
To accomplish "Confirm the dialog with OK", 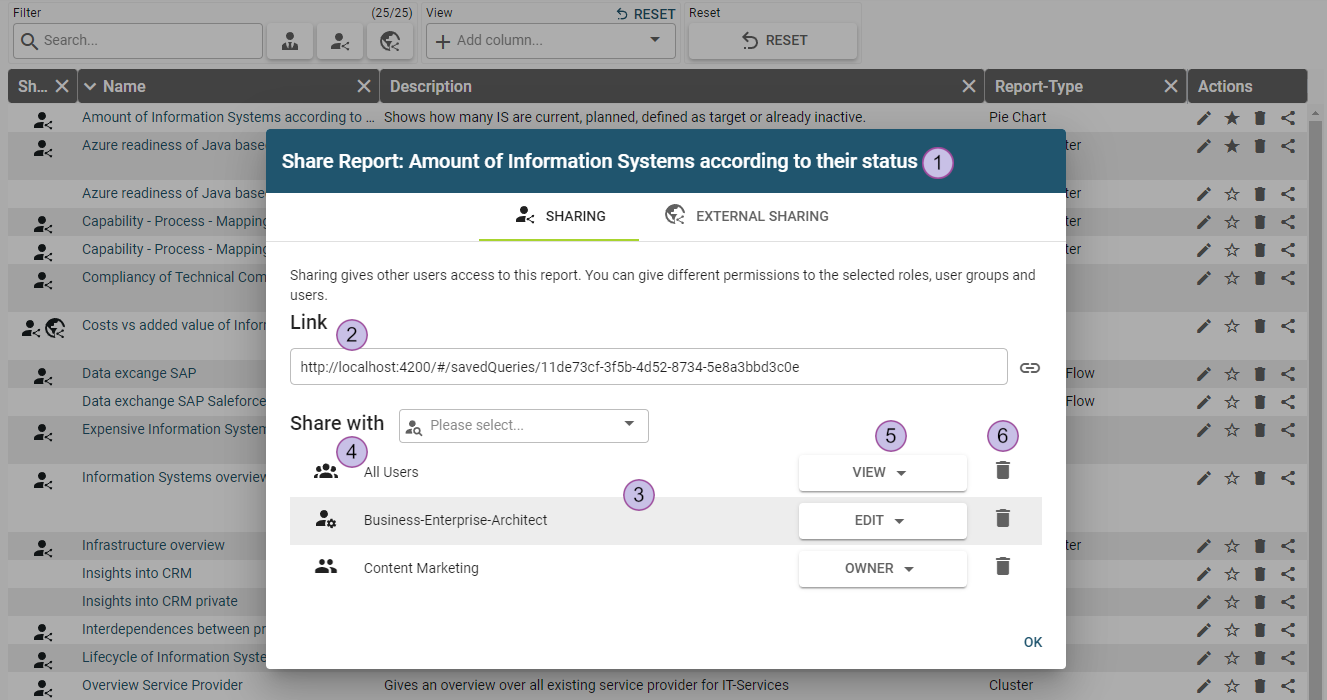I will (x=1032, y=642).
